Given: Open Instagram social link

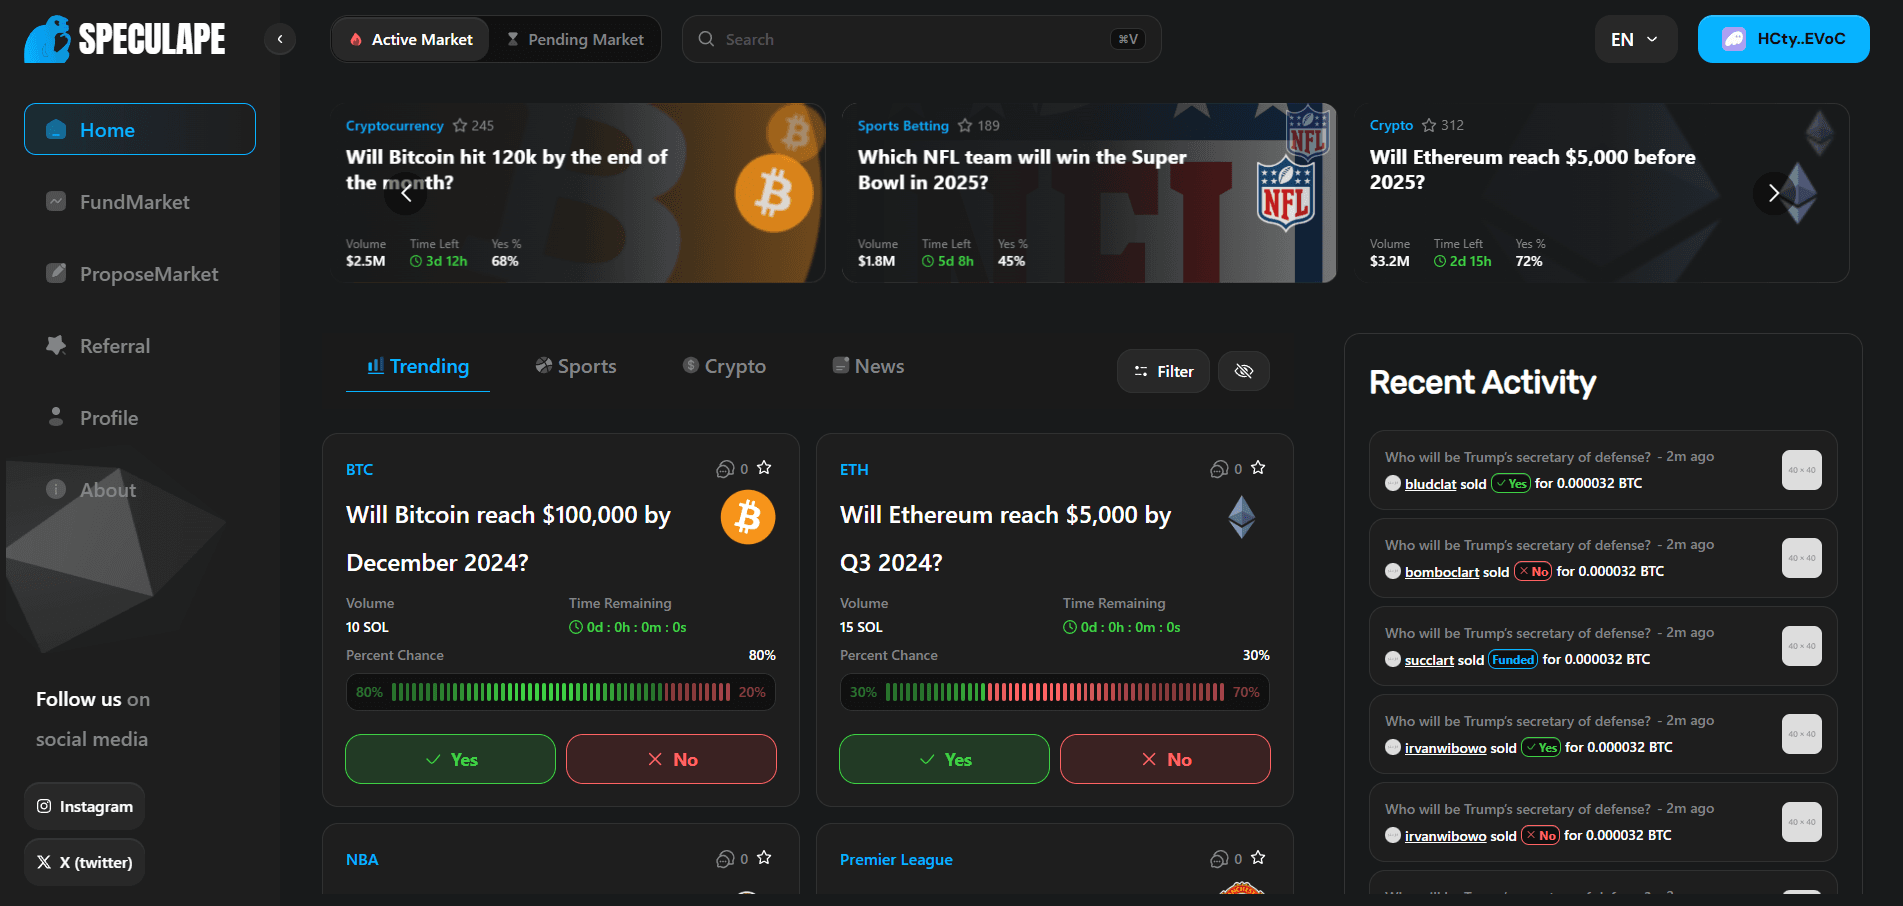Looking at the screenshot, I should click(x=85, y=806).
